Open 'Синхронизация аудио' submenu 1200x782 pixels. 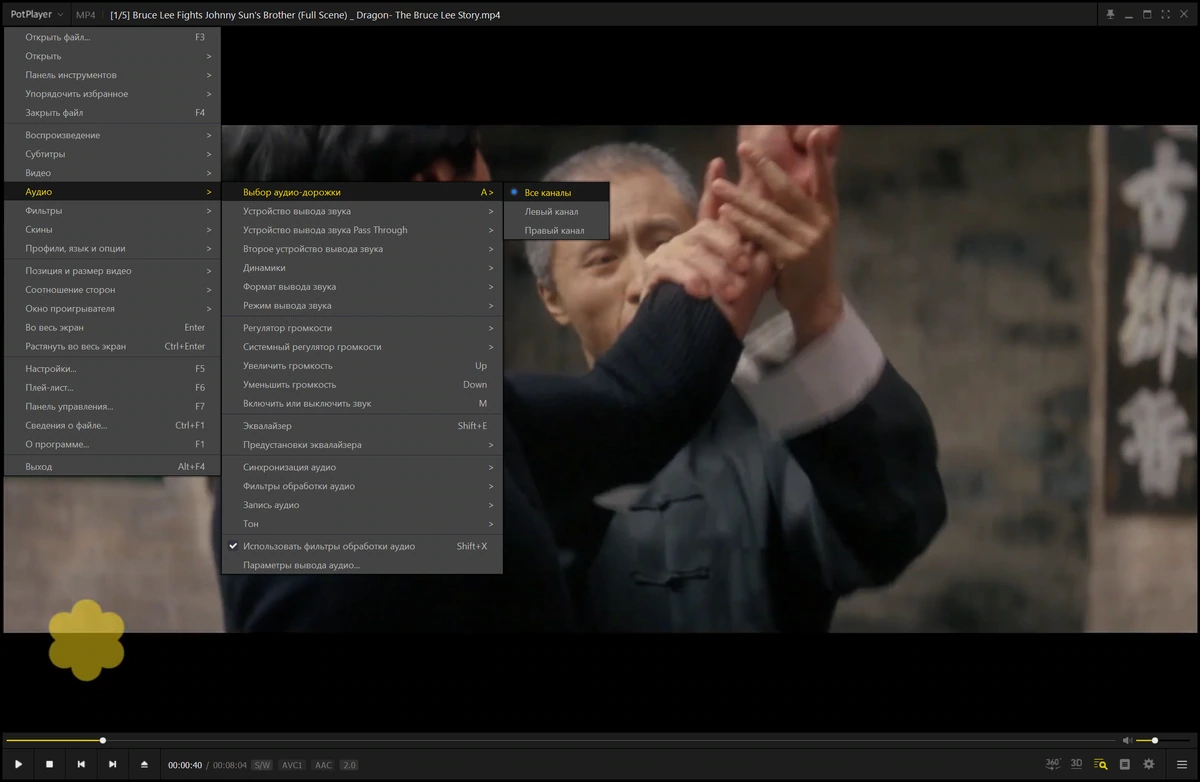[x=362, y=467]
